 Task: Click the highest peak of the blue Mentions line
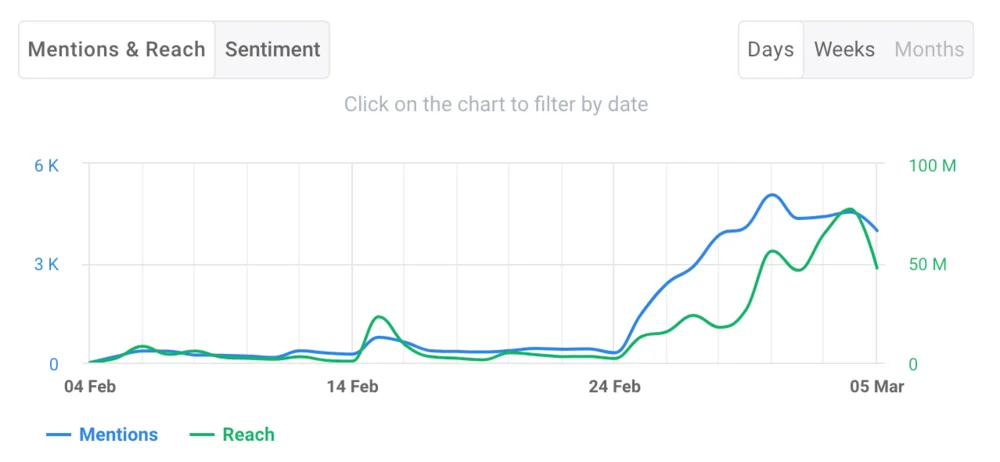point(770,195)
